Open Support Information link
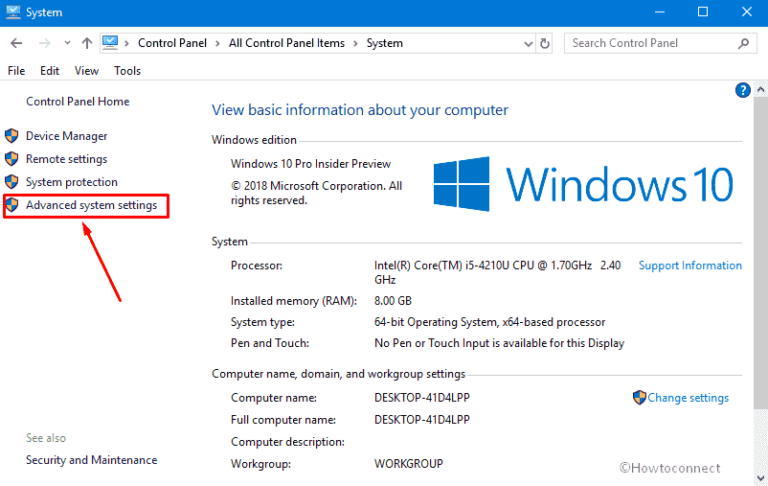768x486 pixels. (x=690, y=266)
